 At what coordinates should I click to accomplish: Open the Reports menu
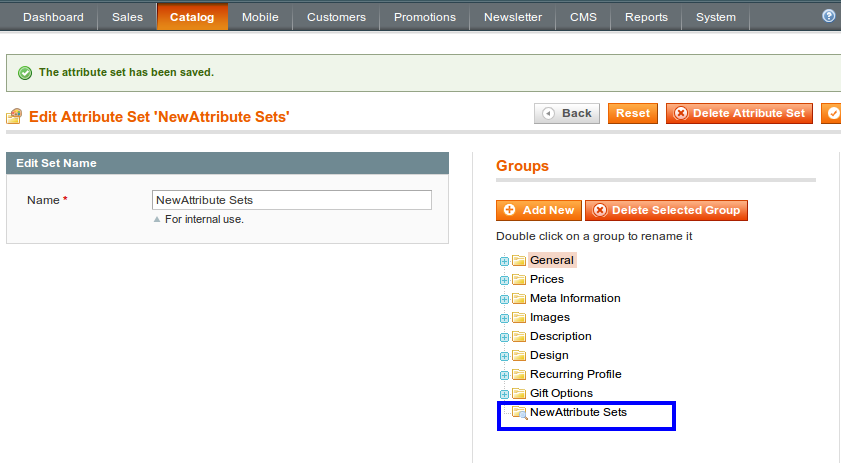pos(646,17)
